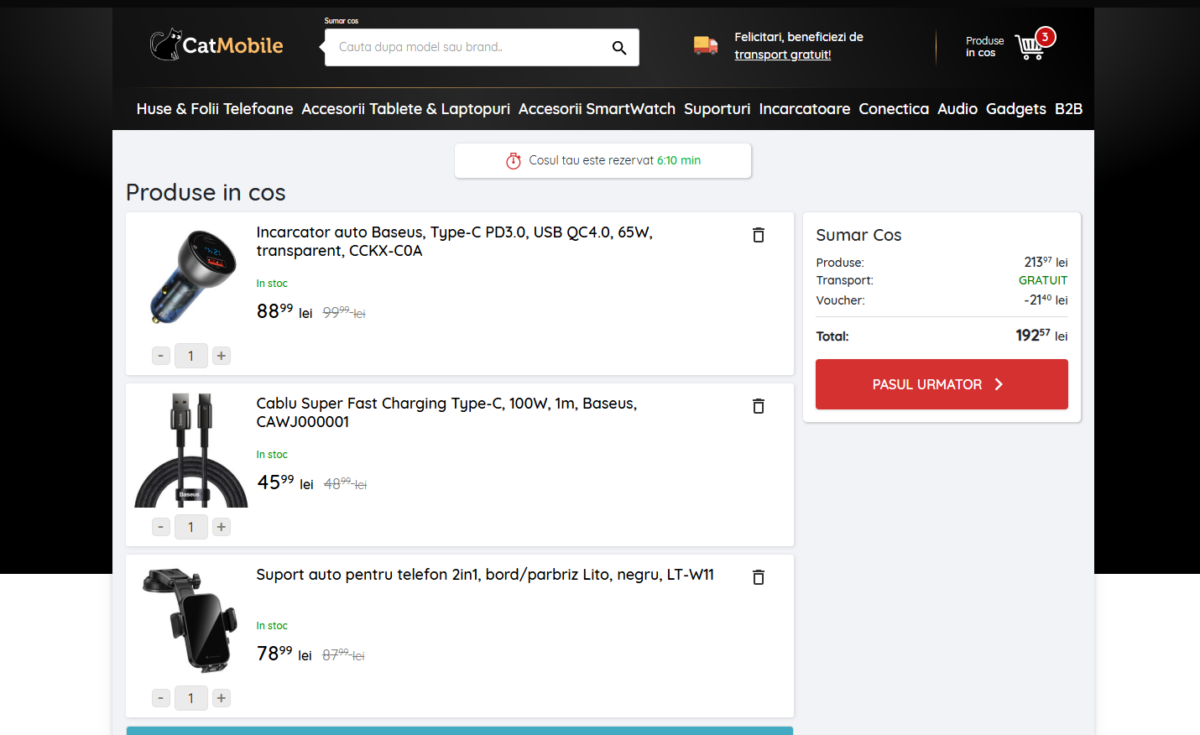Screen dimensions: 1200x735
Task: Decrease quantity of Lito phone holder
Action: [x=161, y=698]
